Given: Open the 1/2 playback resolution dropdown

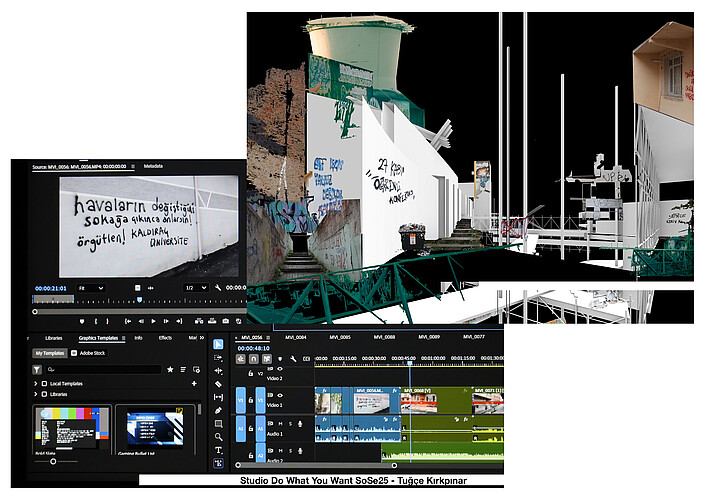Looking at the screenshot, I should click(x=196, y=288).
